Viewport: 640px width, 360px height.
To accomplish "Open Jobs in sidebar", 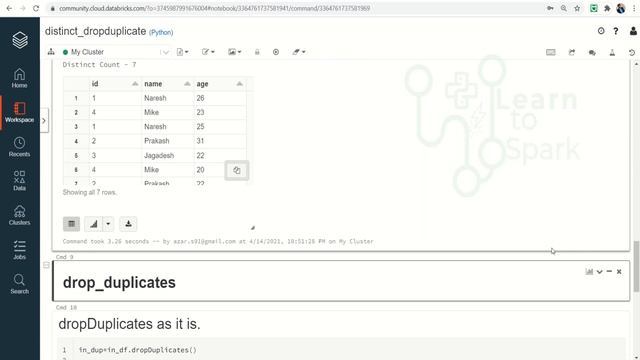I will click(19, 250).
